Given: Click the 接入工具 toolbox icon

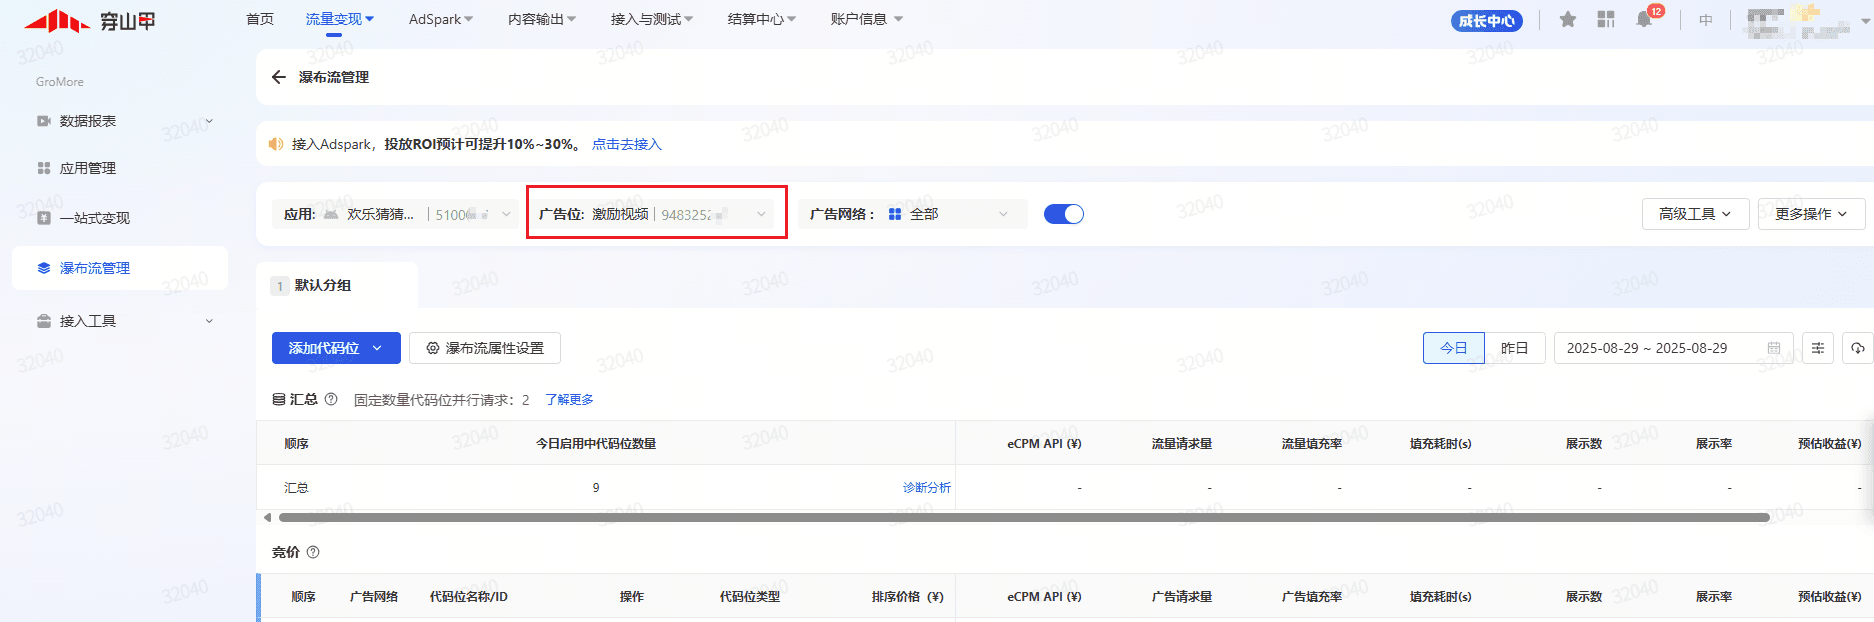Looking at the screenshot, I should click(44, 321).
